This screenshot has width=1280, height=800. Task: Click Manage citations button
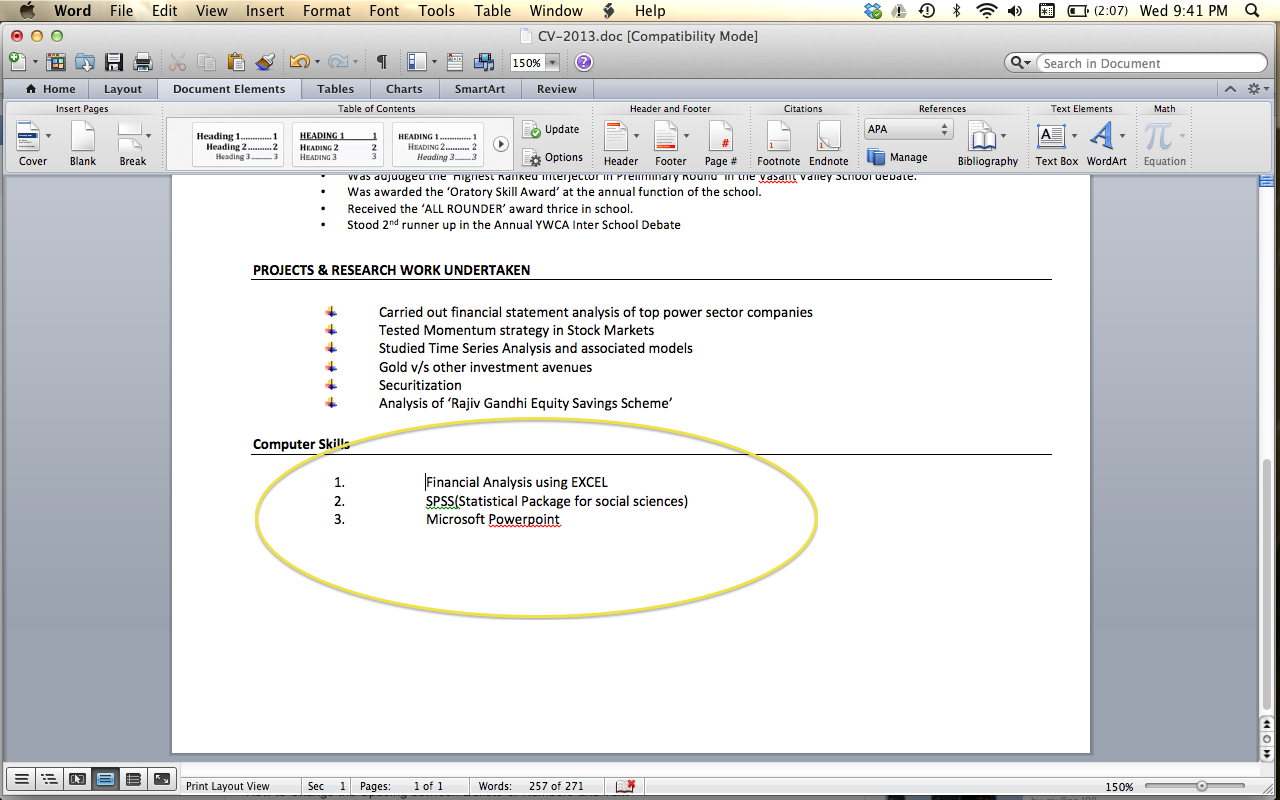(x=898, y=157)
